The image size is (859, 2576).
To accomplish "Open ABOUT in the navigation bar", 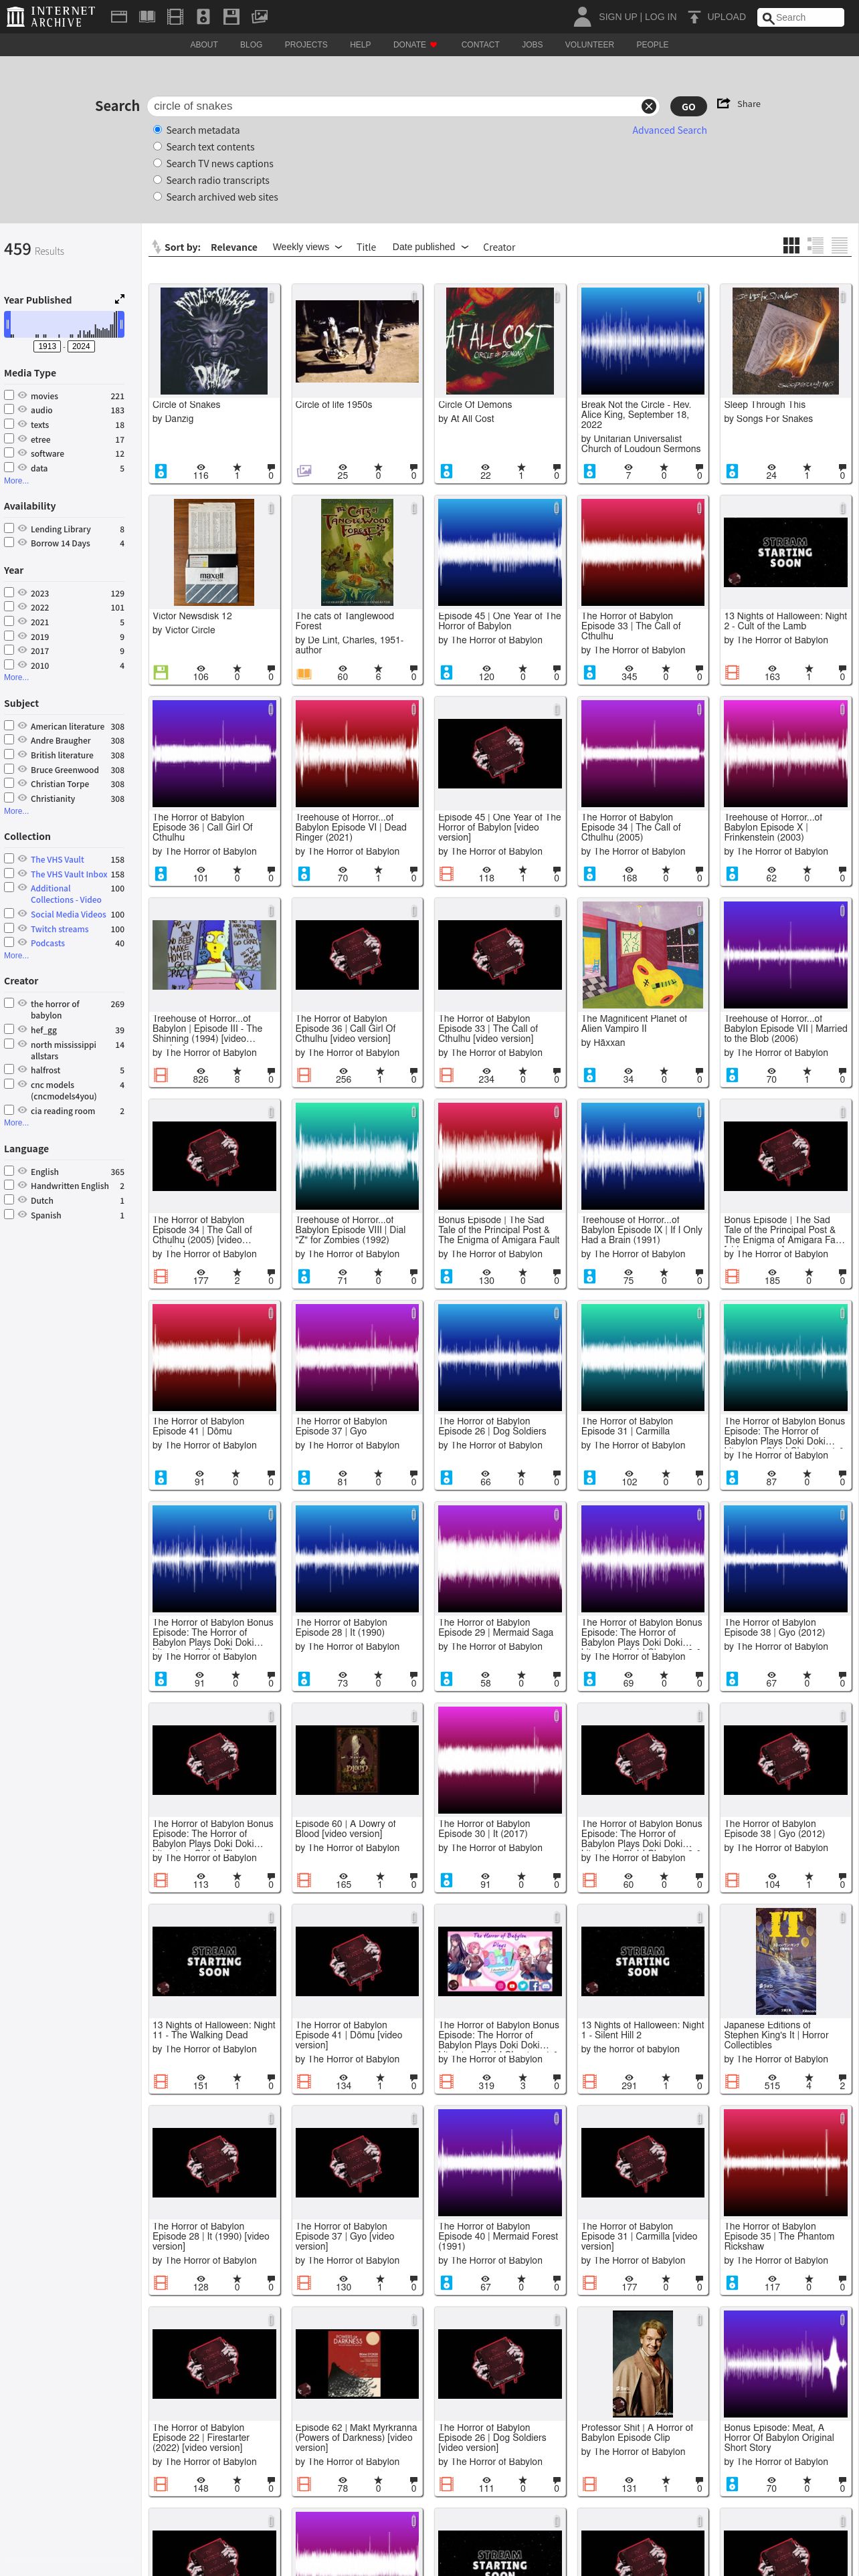I will coord(204,45).
